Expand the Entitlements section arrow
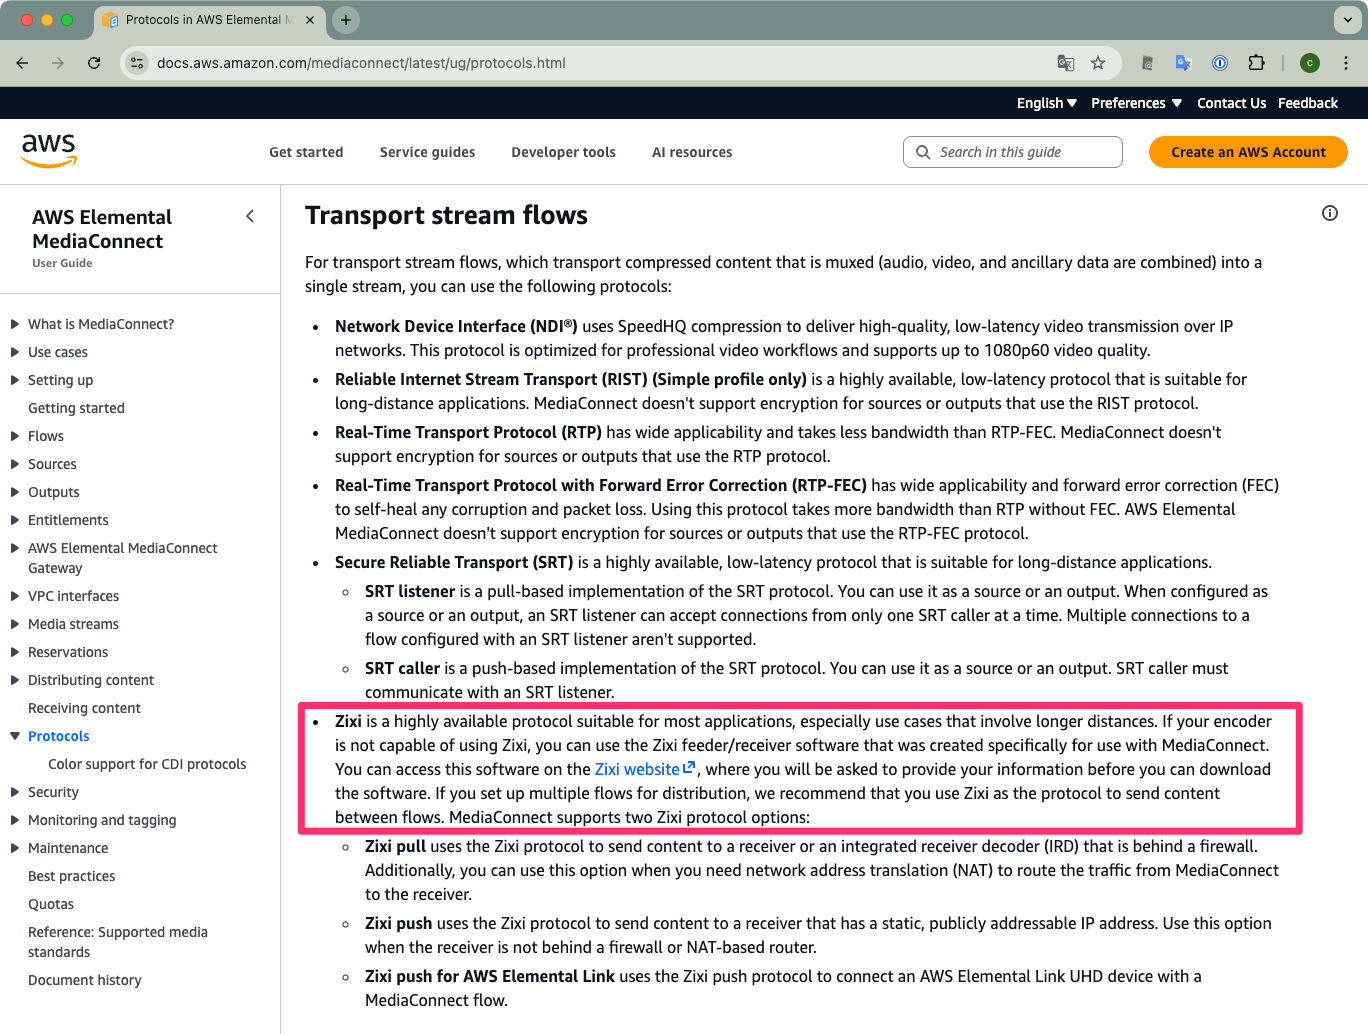 point(15,520)
